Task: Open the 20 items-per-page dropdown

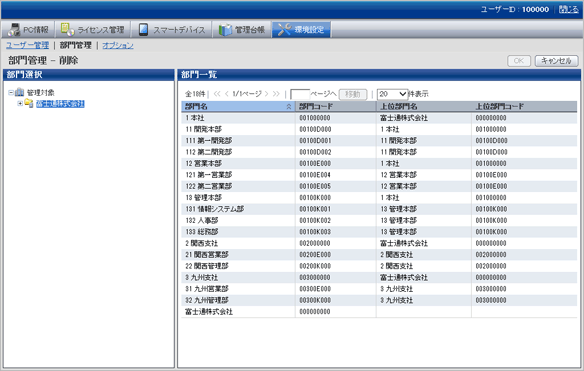Action: click(x=392, y=94)
